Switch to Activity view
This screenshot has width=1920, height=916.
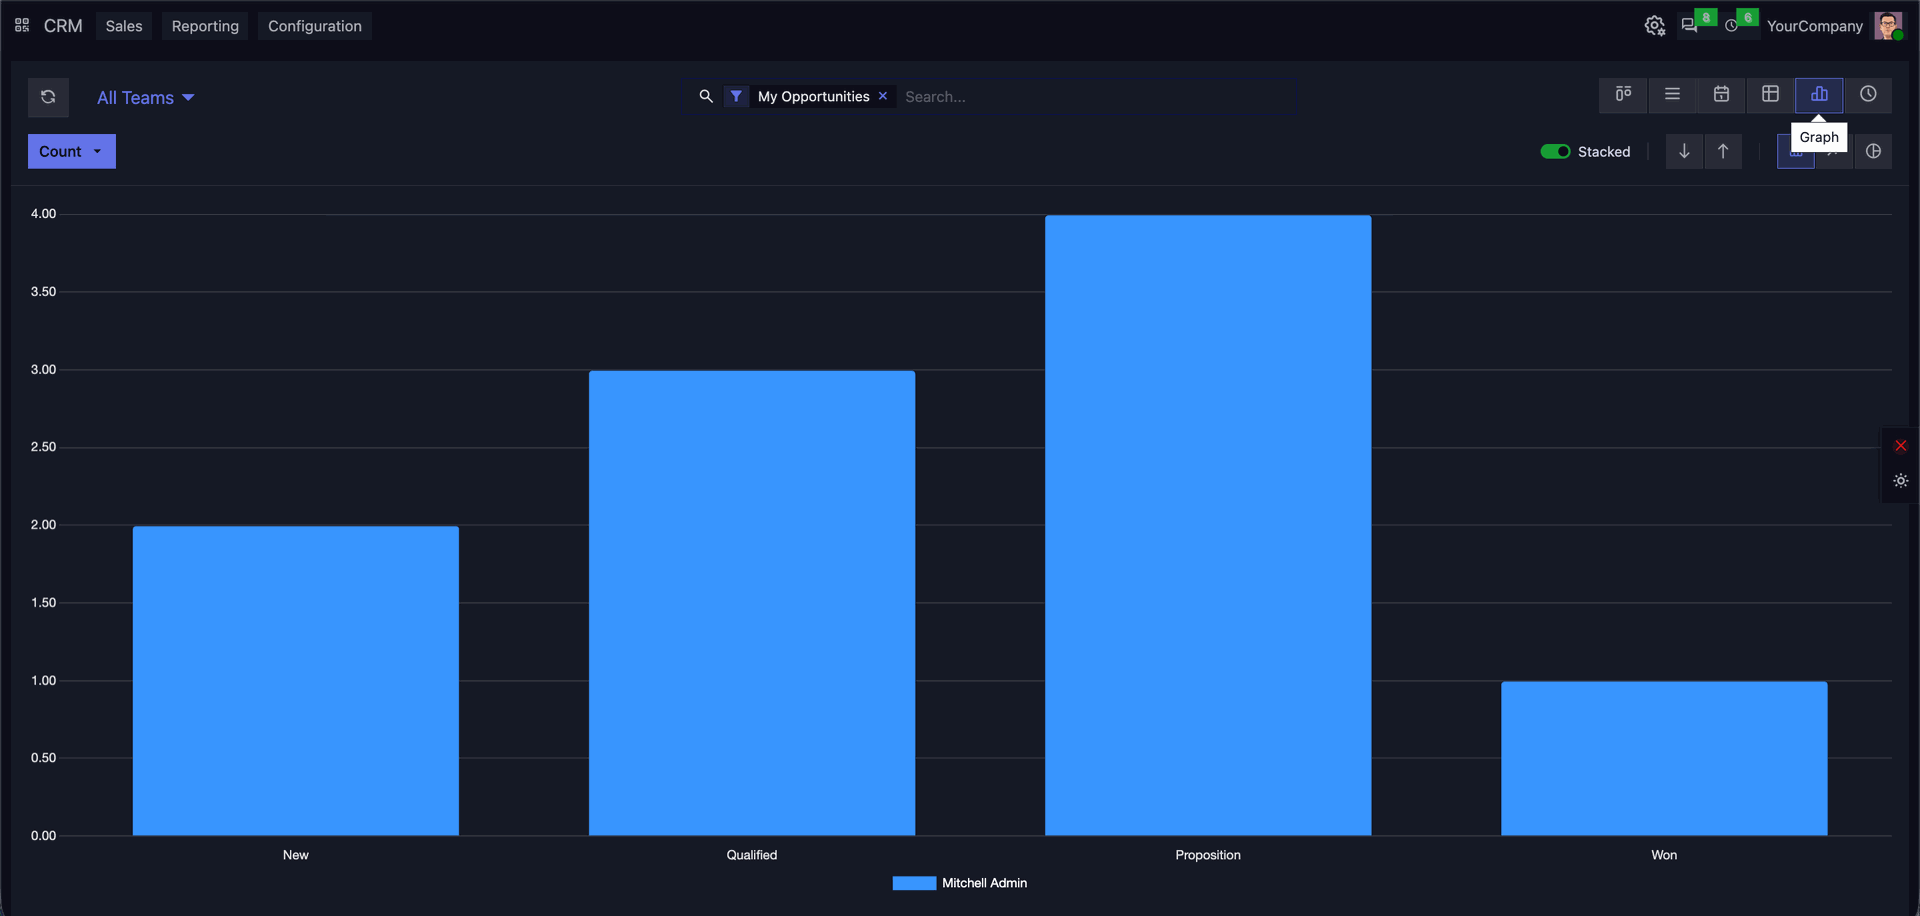(1868, 94)
